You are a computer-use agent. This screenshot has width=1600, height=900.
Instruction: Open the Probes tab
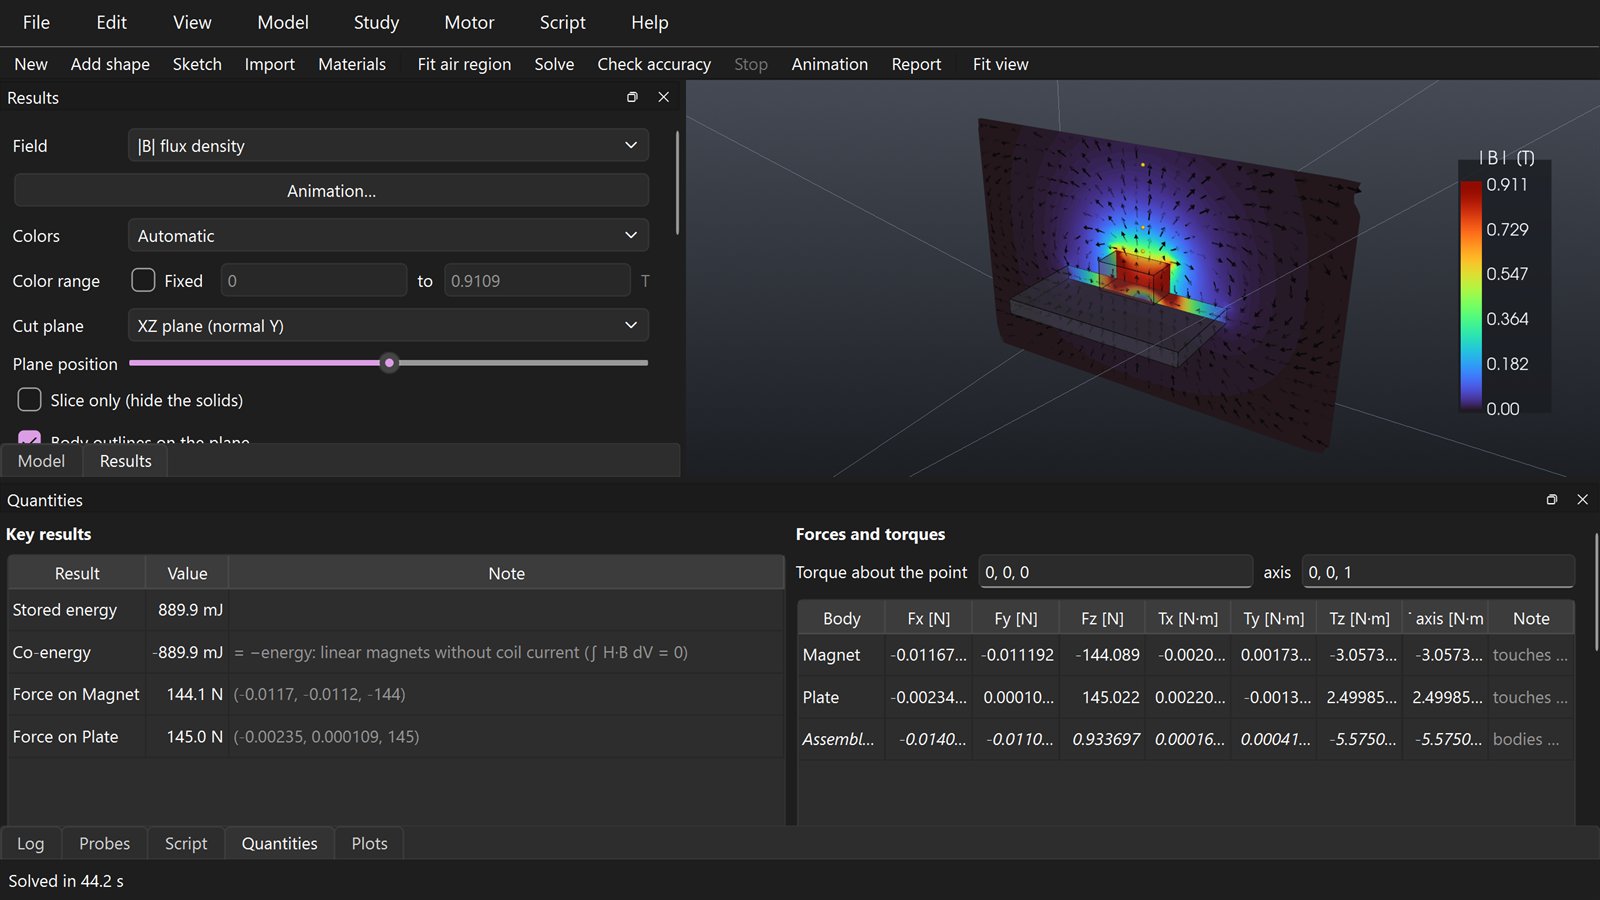104,843
